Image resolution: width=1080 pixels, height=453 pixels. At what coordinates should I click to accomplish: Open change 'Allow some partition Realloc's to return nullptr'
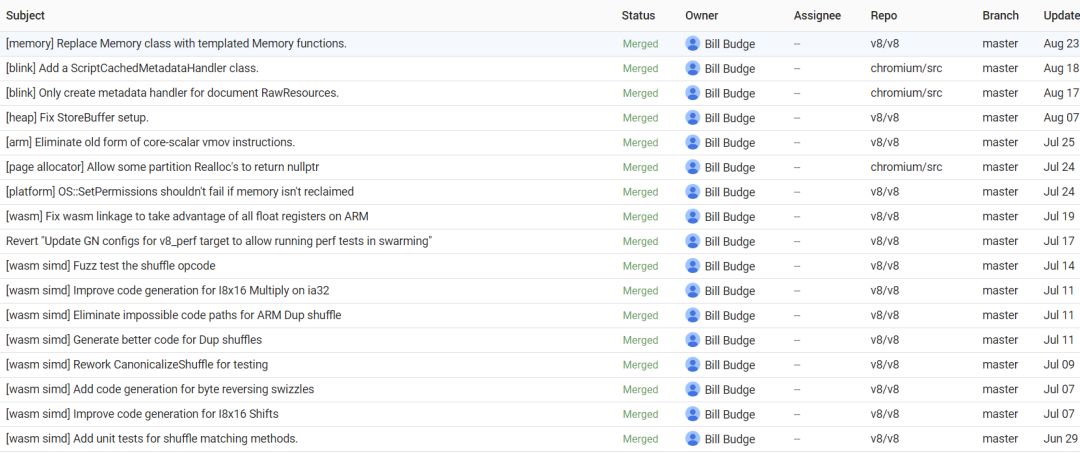pyautogui.click(x=163, y=167)
